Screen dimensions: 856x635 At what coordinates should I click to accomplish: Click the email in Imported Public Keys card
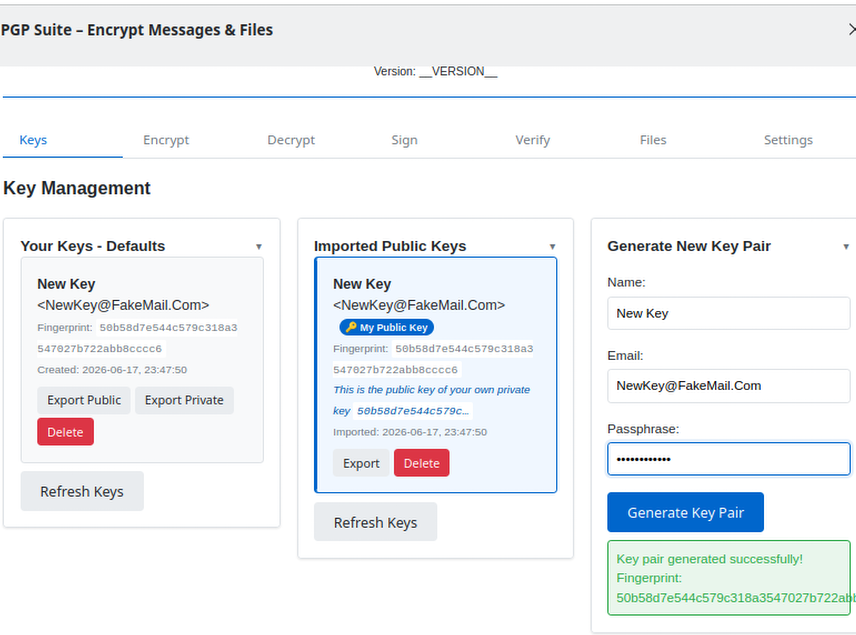pos(419,305)
